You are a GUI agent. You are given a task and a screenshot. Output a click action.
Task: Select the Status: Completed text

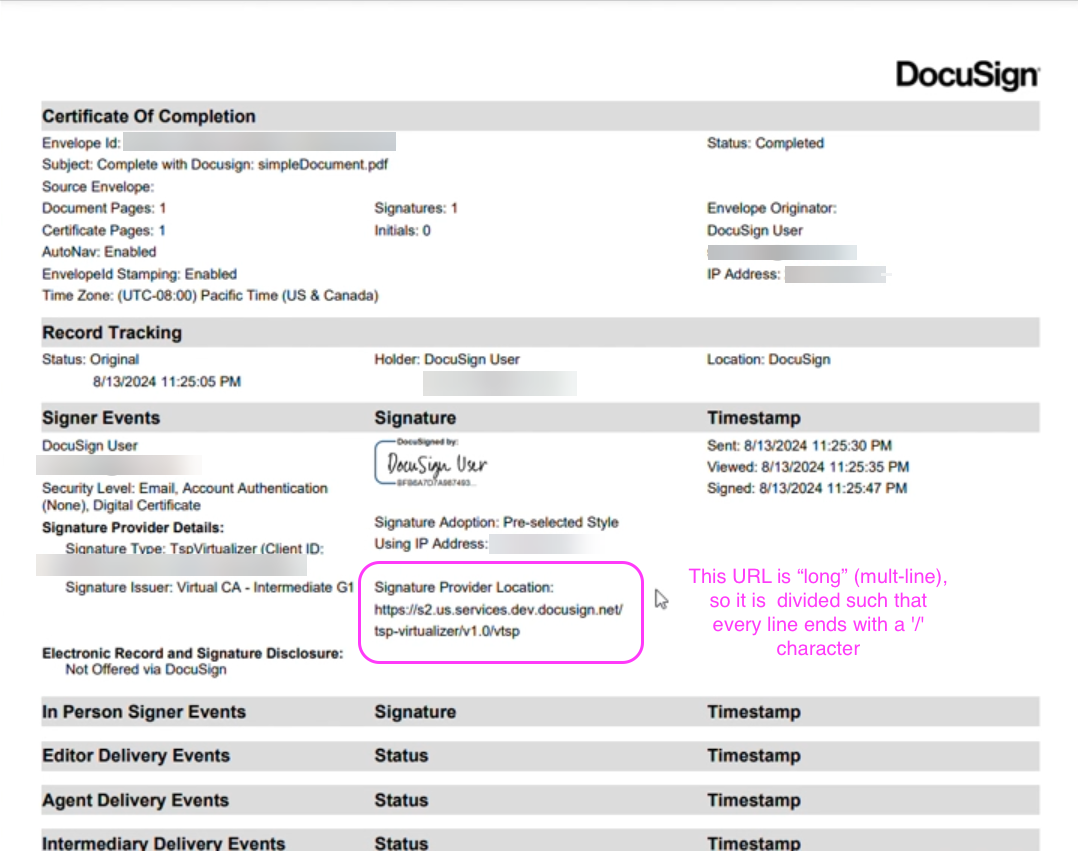pos(765,143)
